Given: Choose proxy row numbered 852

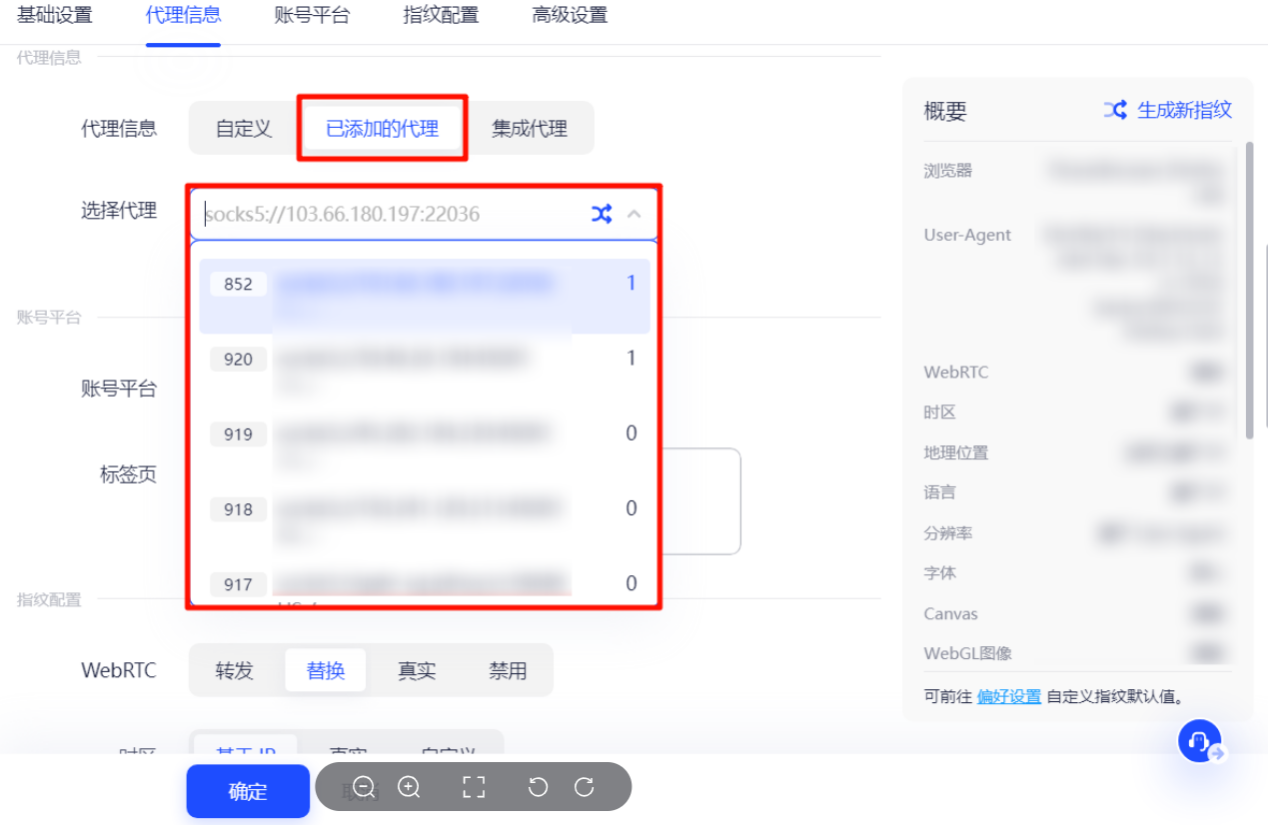Looking at the screenshot, I should pos(425,296).
